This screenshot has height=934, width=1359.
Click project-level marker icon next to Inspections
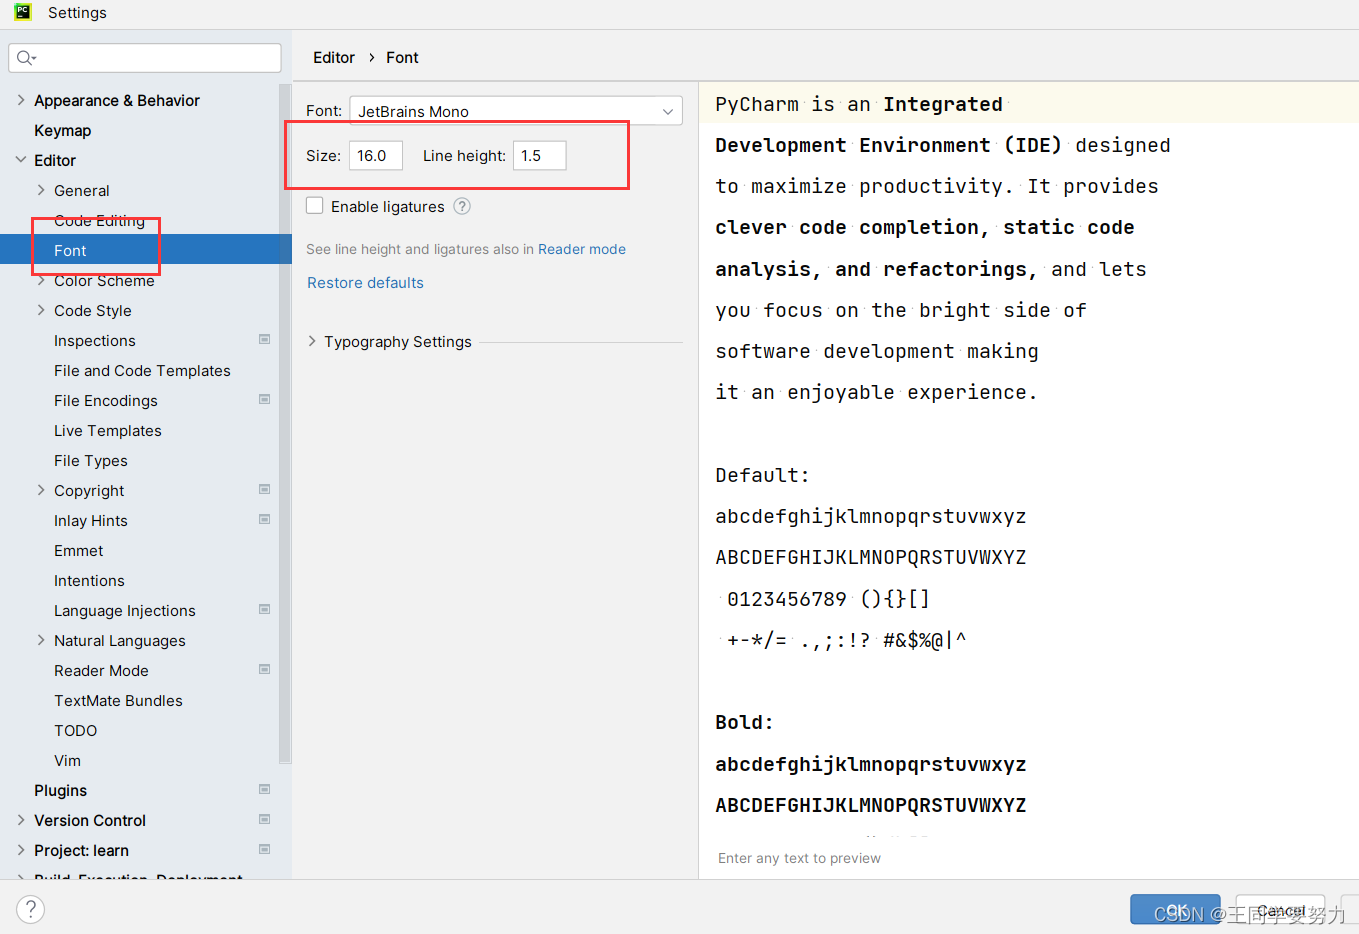point(264,339)
